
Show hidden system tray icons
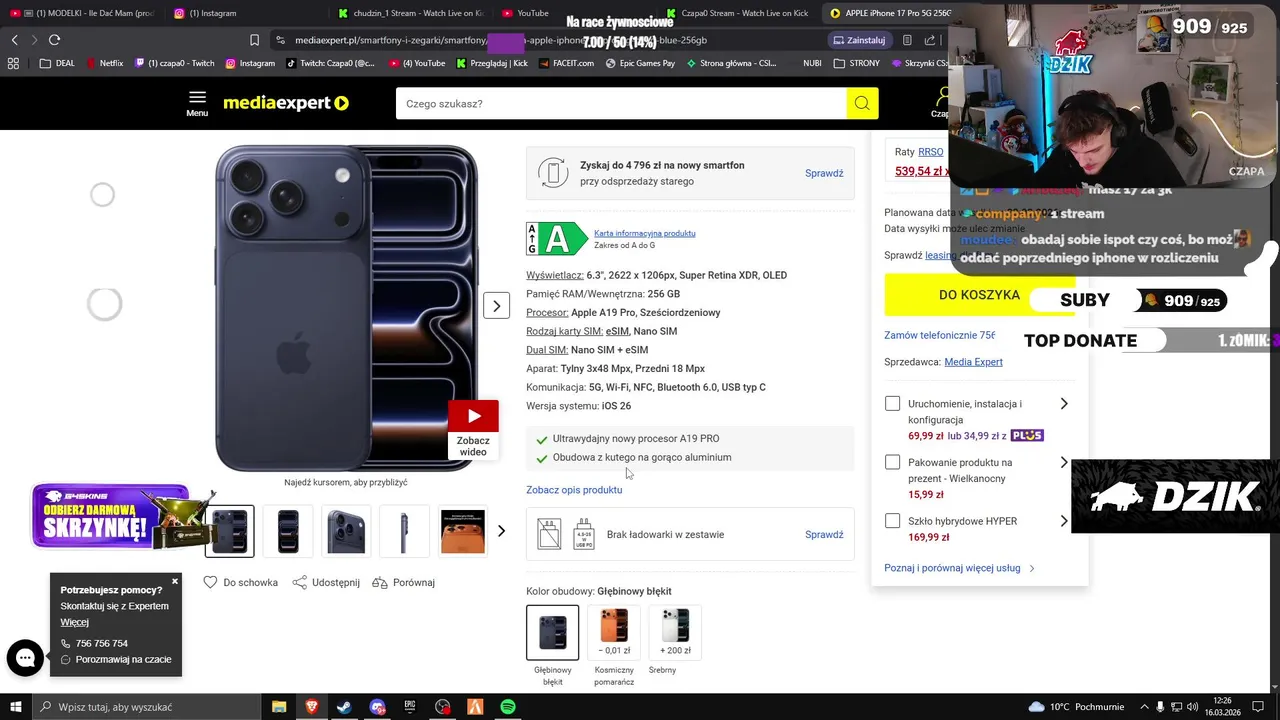pos(1144,707)
